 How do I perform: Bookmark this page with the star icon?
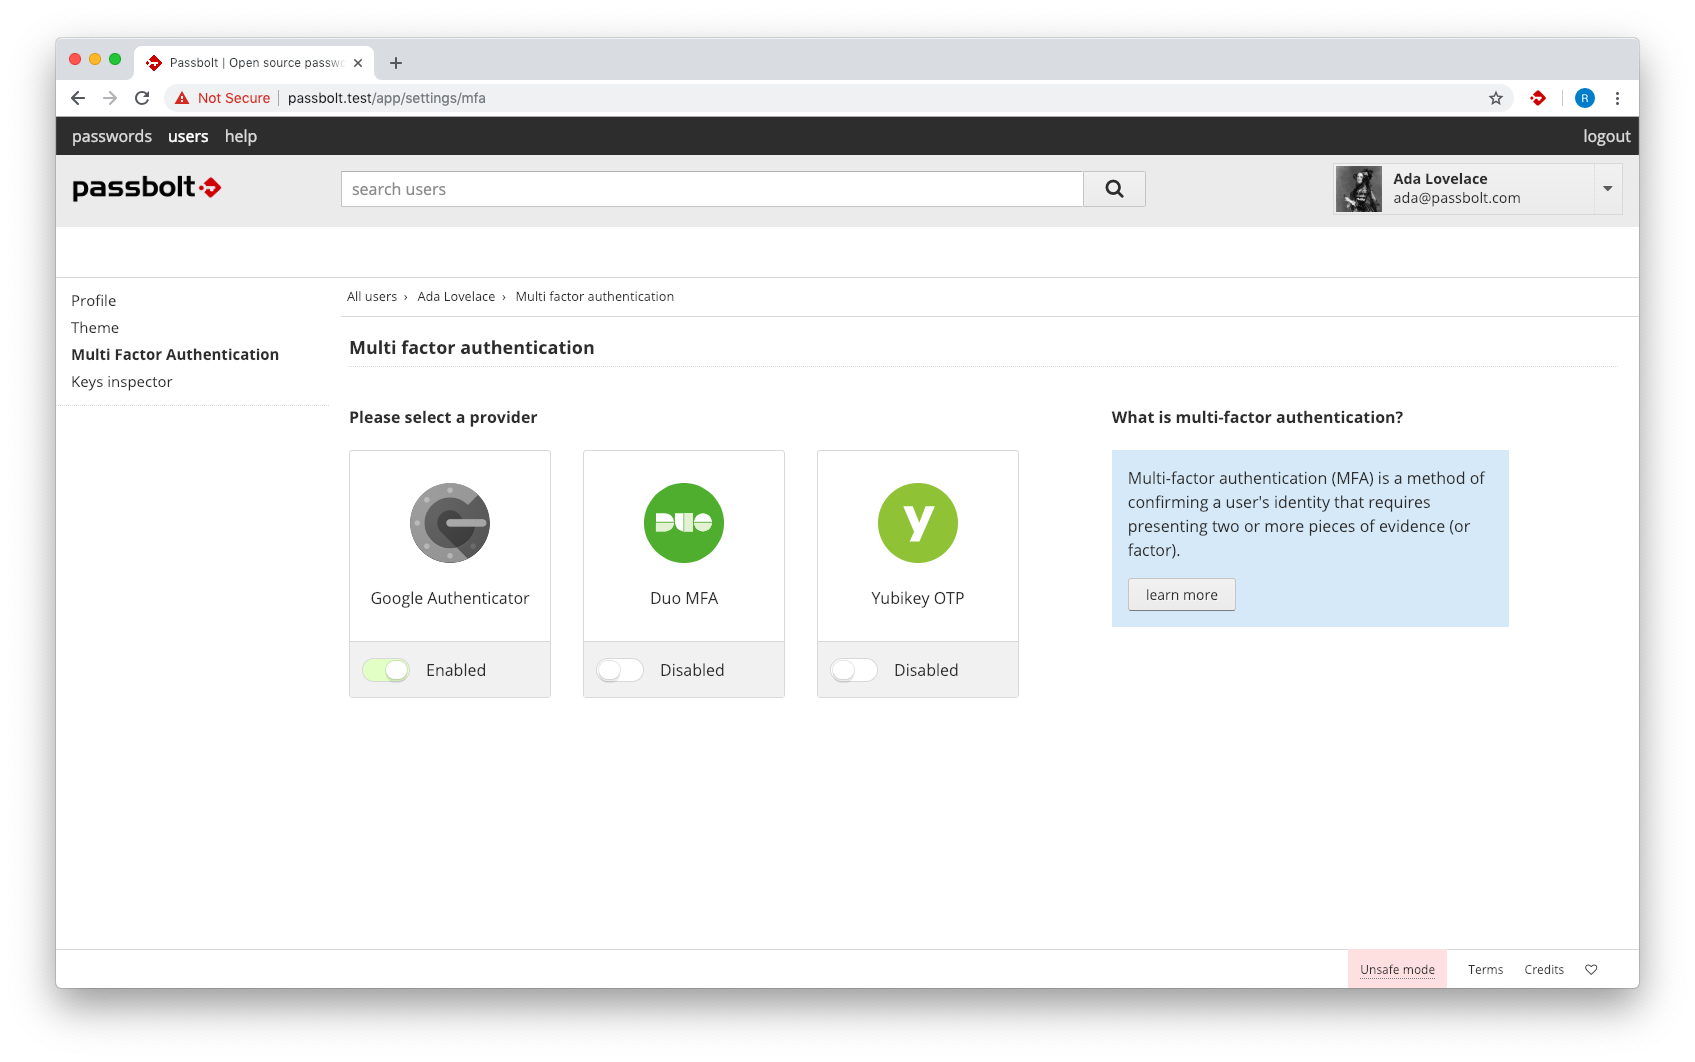pyautogui.click(x=1496, y=98)
